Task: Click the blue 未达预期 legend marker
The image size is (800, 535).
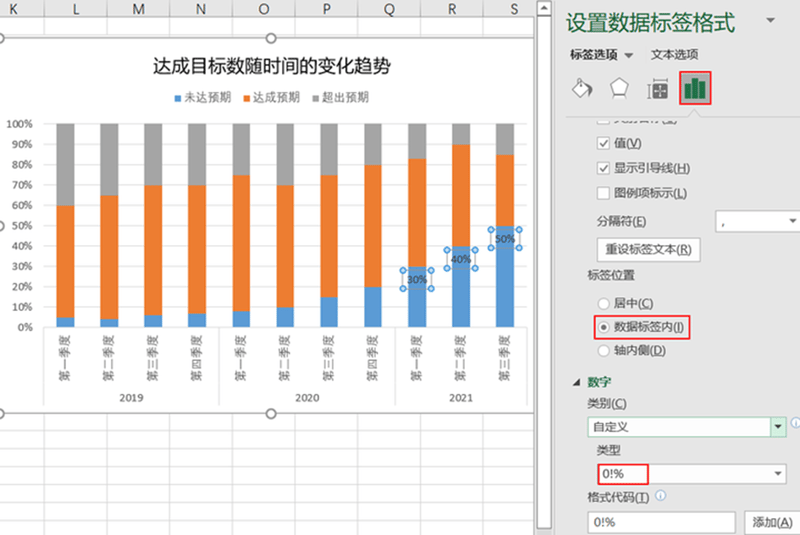Action: tap(178, 98)
